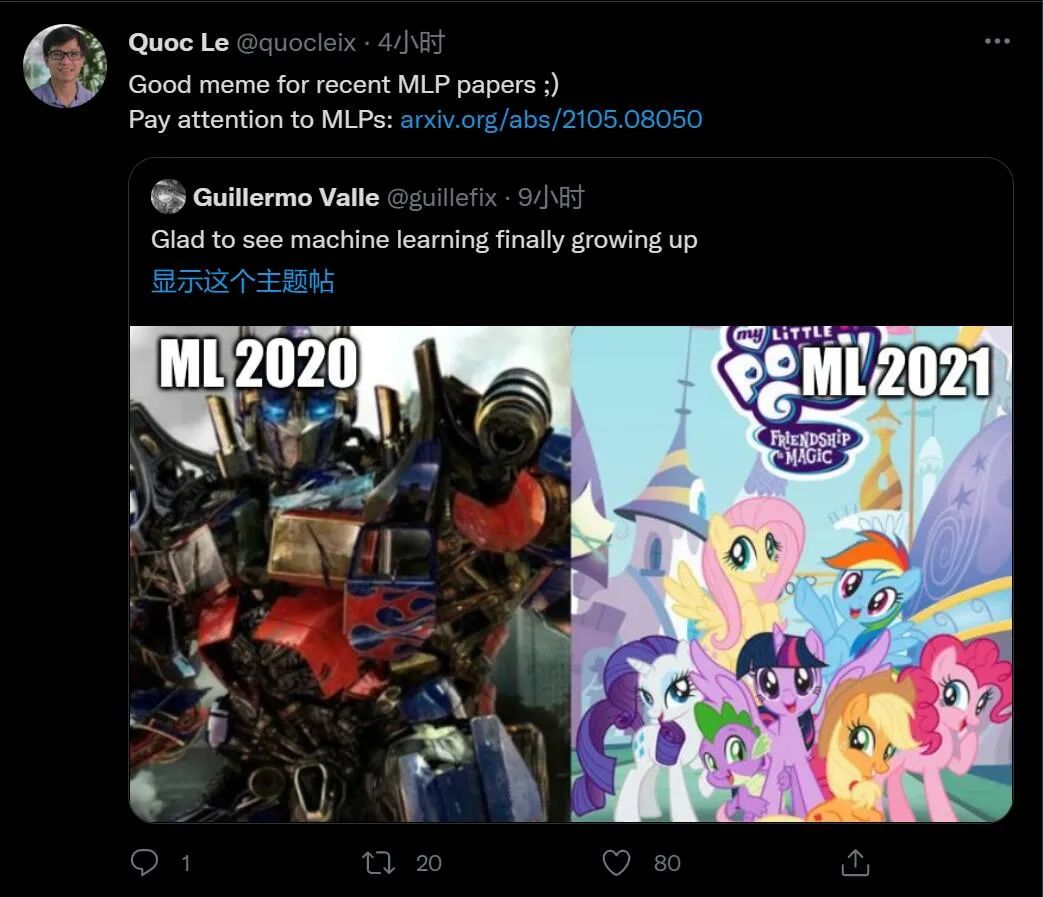
Task: Click the Quoc Le display name
Action: coord(178,43)
